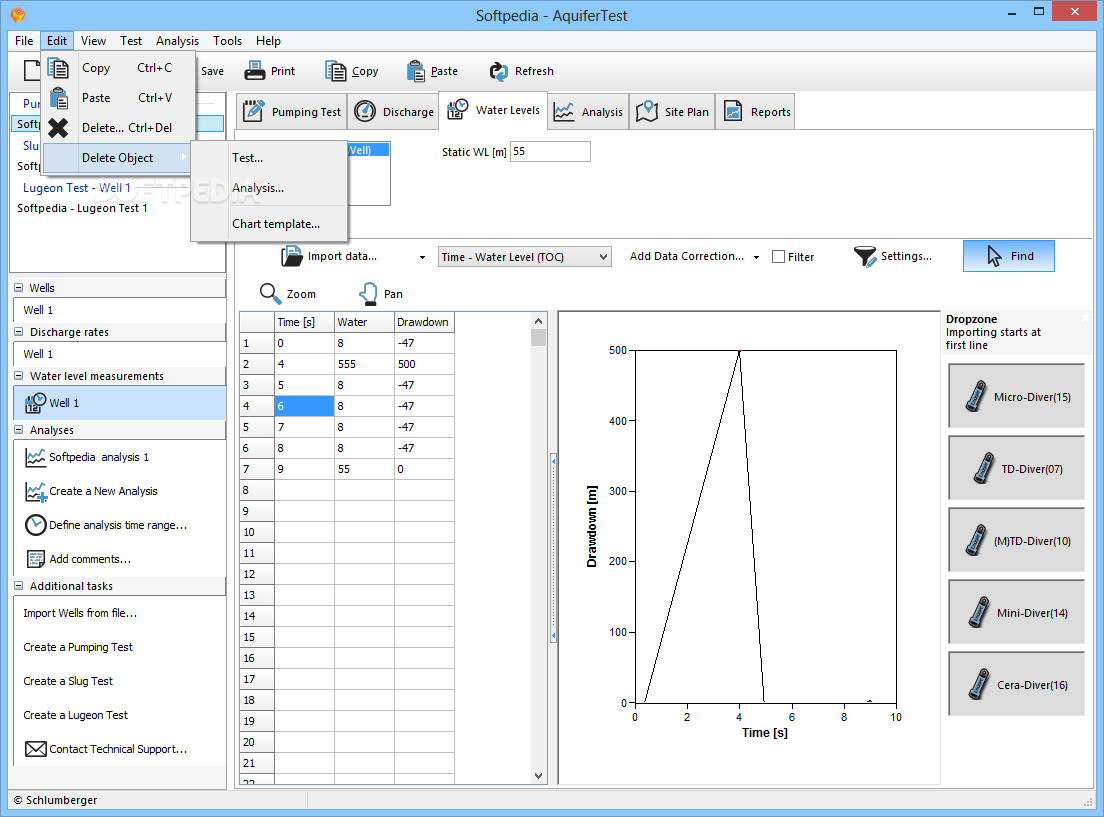Click Create a Slug Test link
The image size is (1104, 817).
[x=68, y=680]
